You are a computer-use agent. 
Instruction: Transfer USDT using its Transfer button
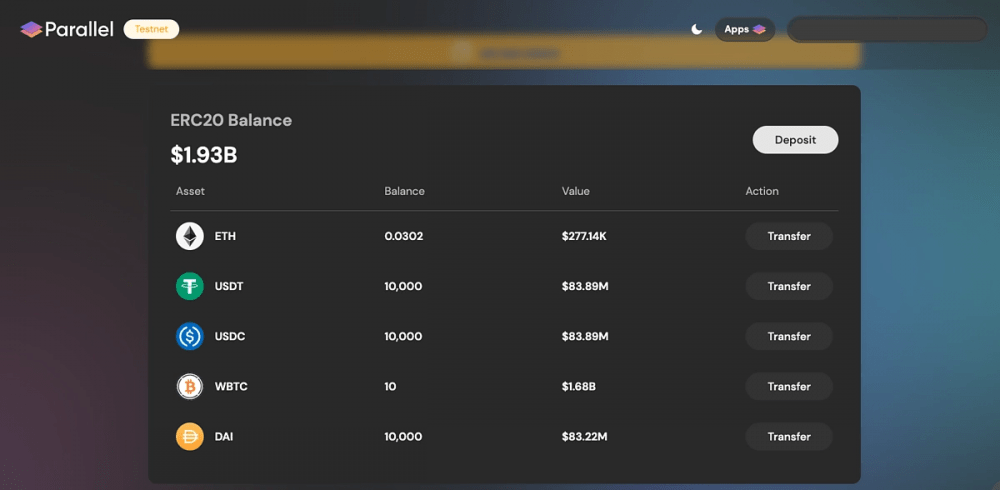789,286
